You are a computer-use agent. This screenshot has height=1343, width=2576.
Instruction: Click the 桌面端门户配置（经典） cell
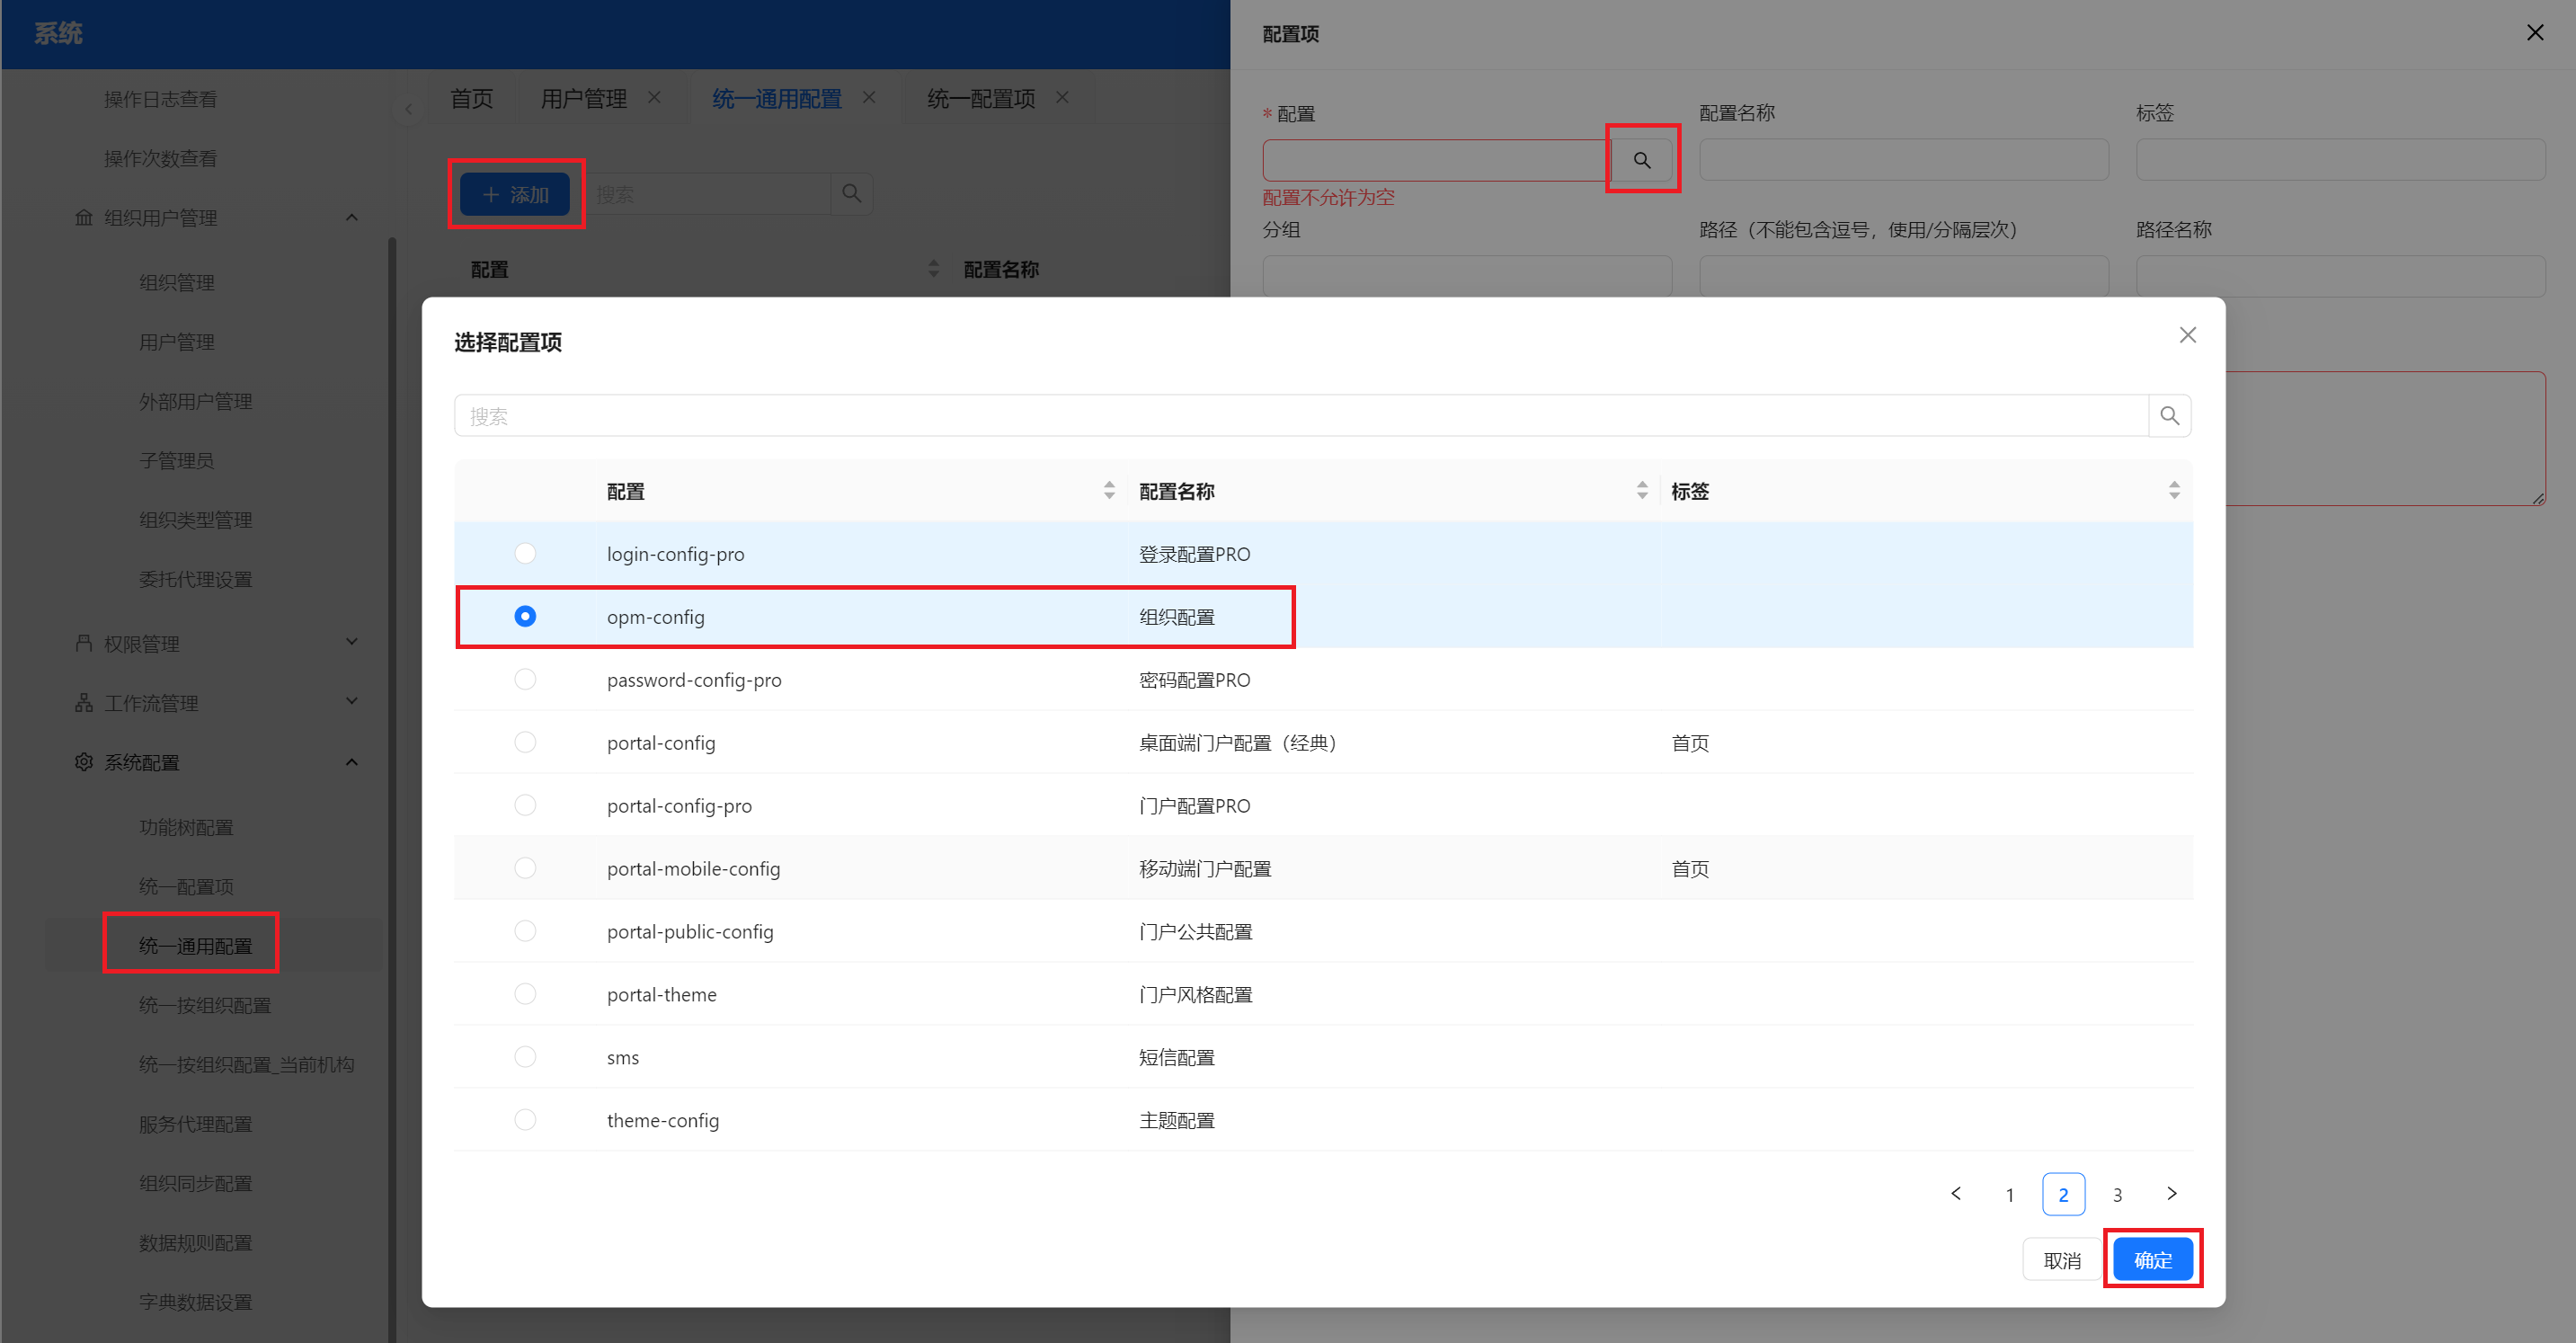(1238, 742)
